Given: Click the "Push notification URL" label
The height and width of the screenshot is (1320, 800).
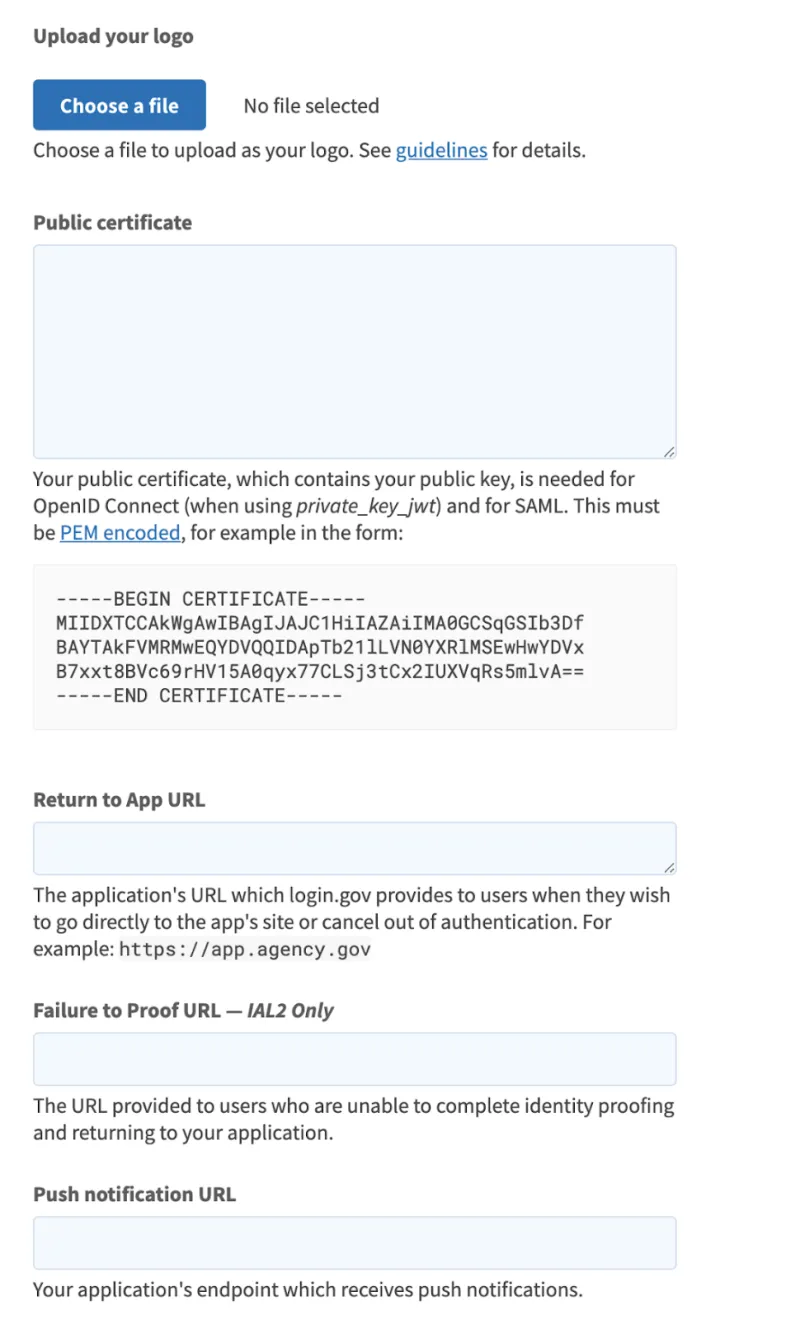Looking at the screenshot, I should [x=134, y=1194].
